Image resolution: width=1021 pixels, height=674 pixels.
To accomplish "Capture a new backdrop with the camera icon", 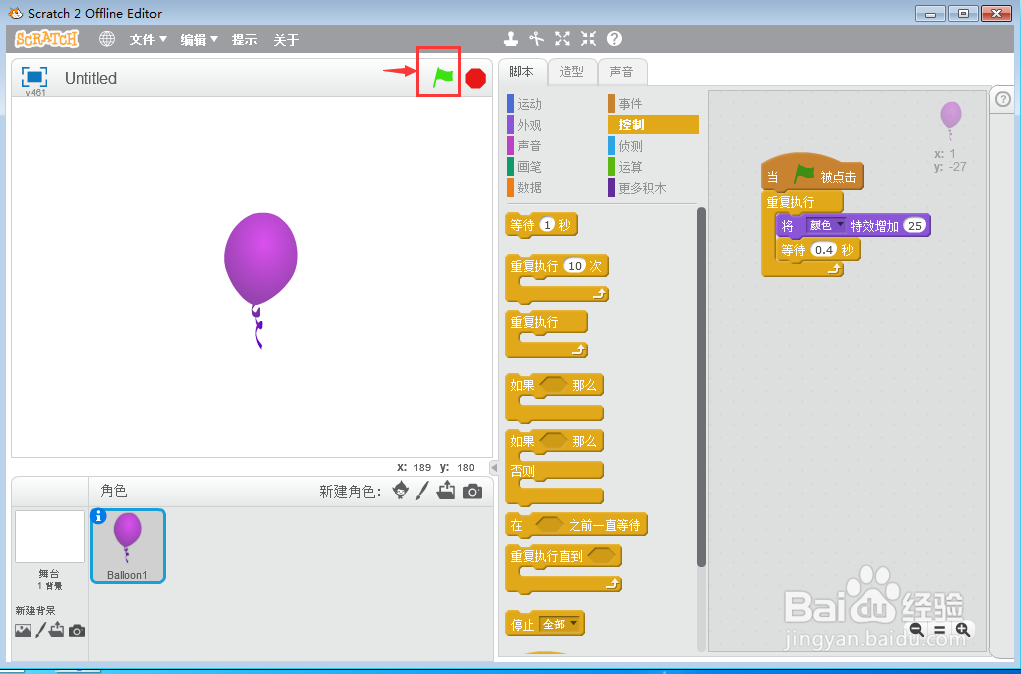I will tap(77, 630).
